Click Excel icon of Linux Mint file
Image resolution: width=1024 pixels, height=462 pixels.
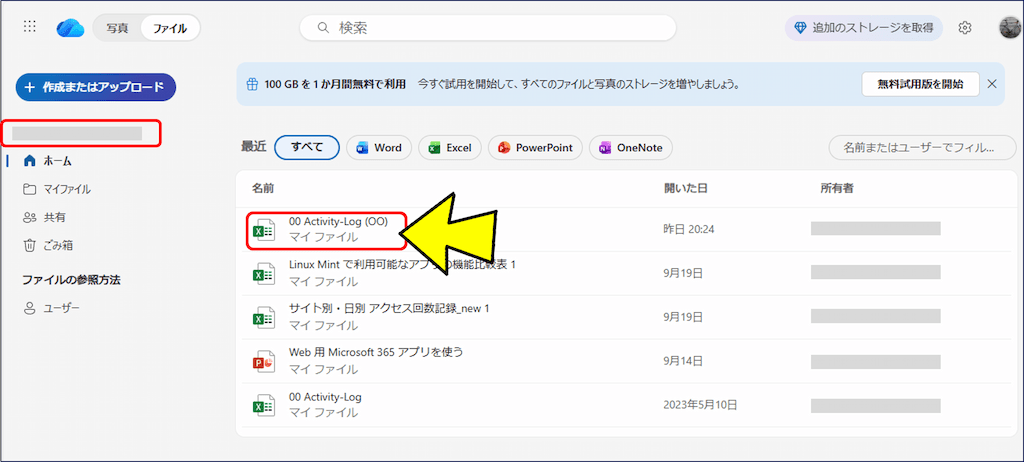264,274
